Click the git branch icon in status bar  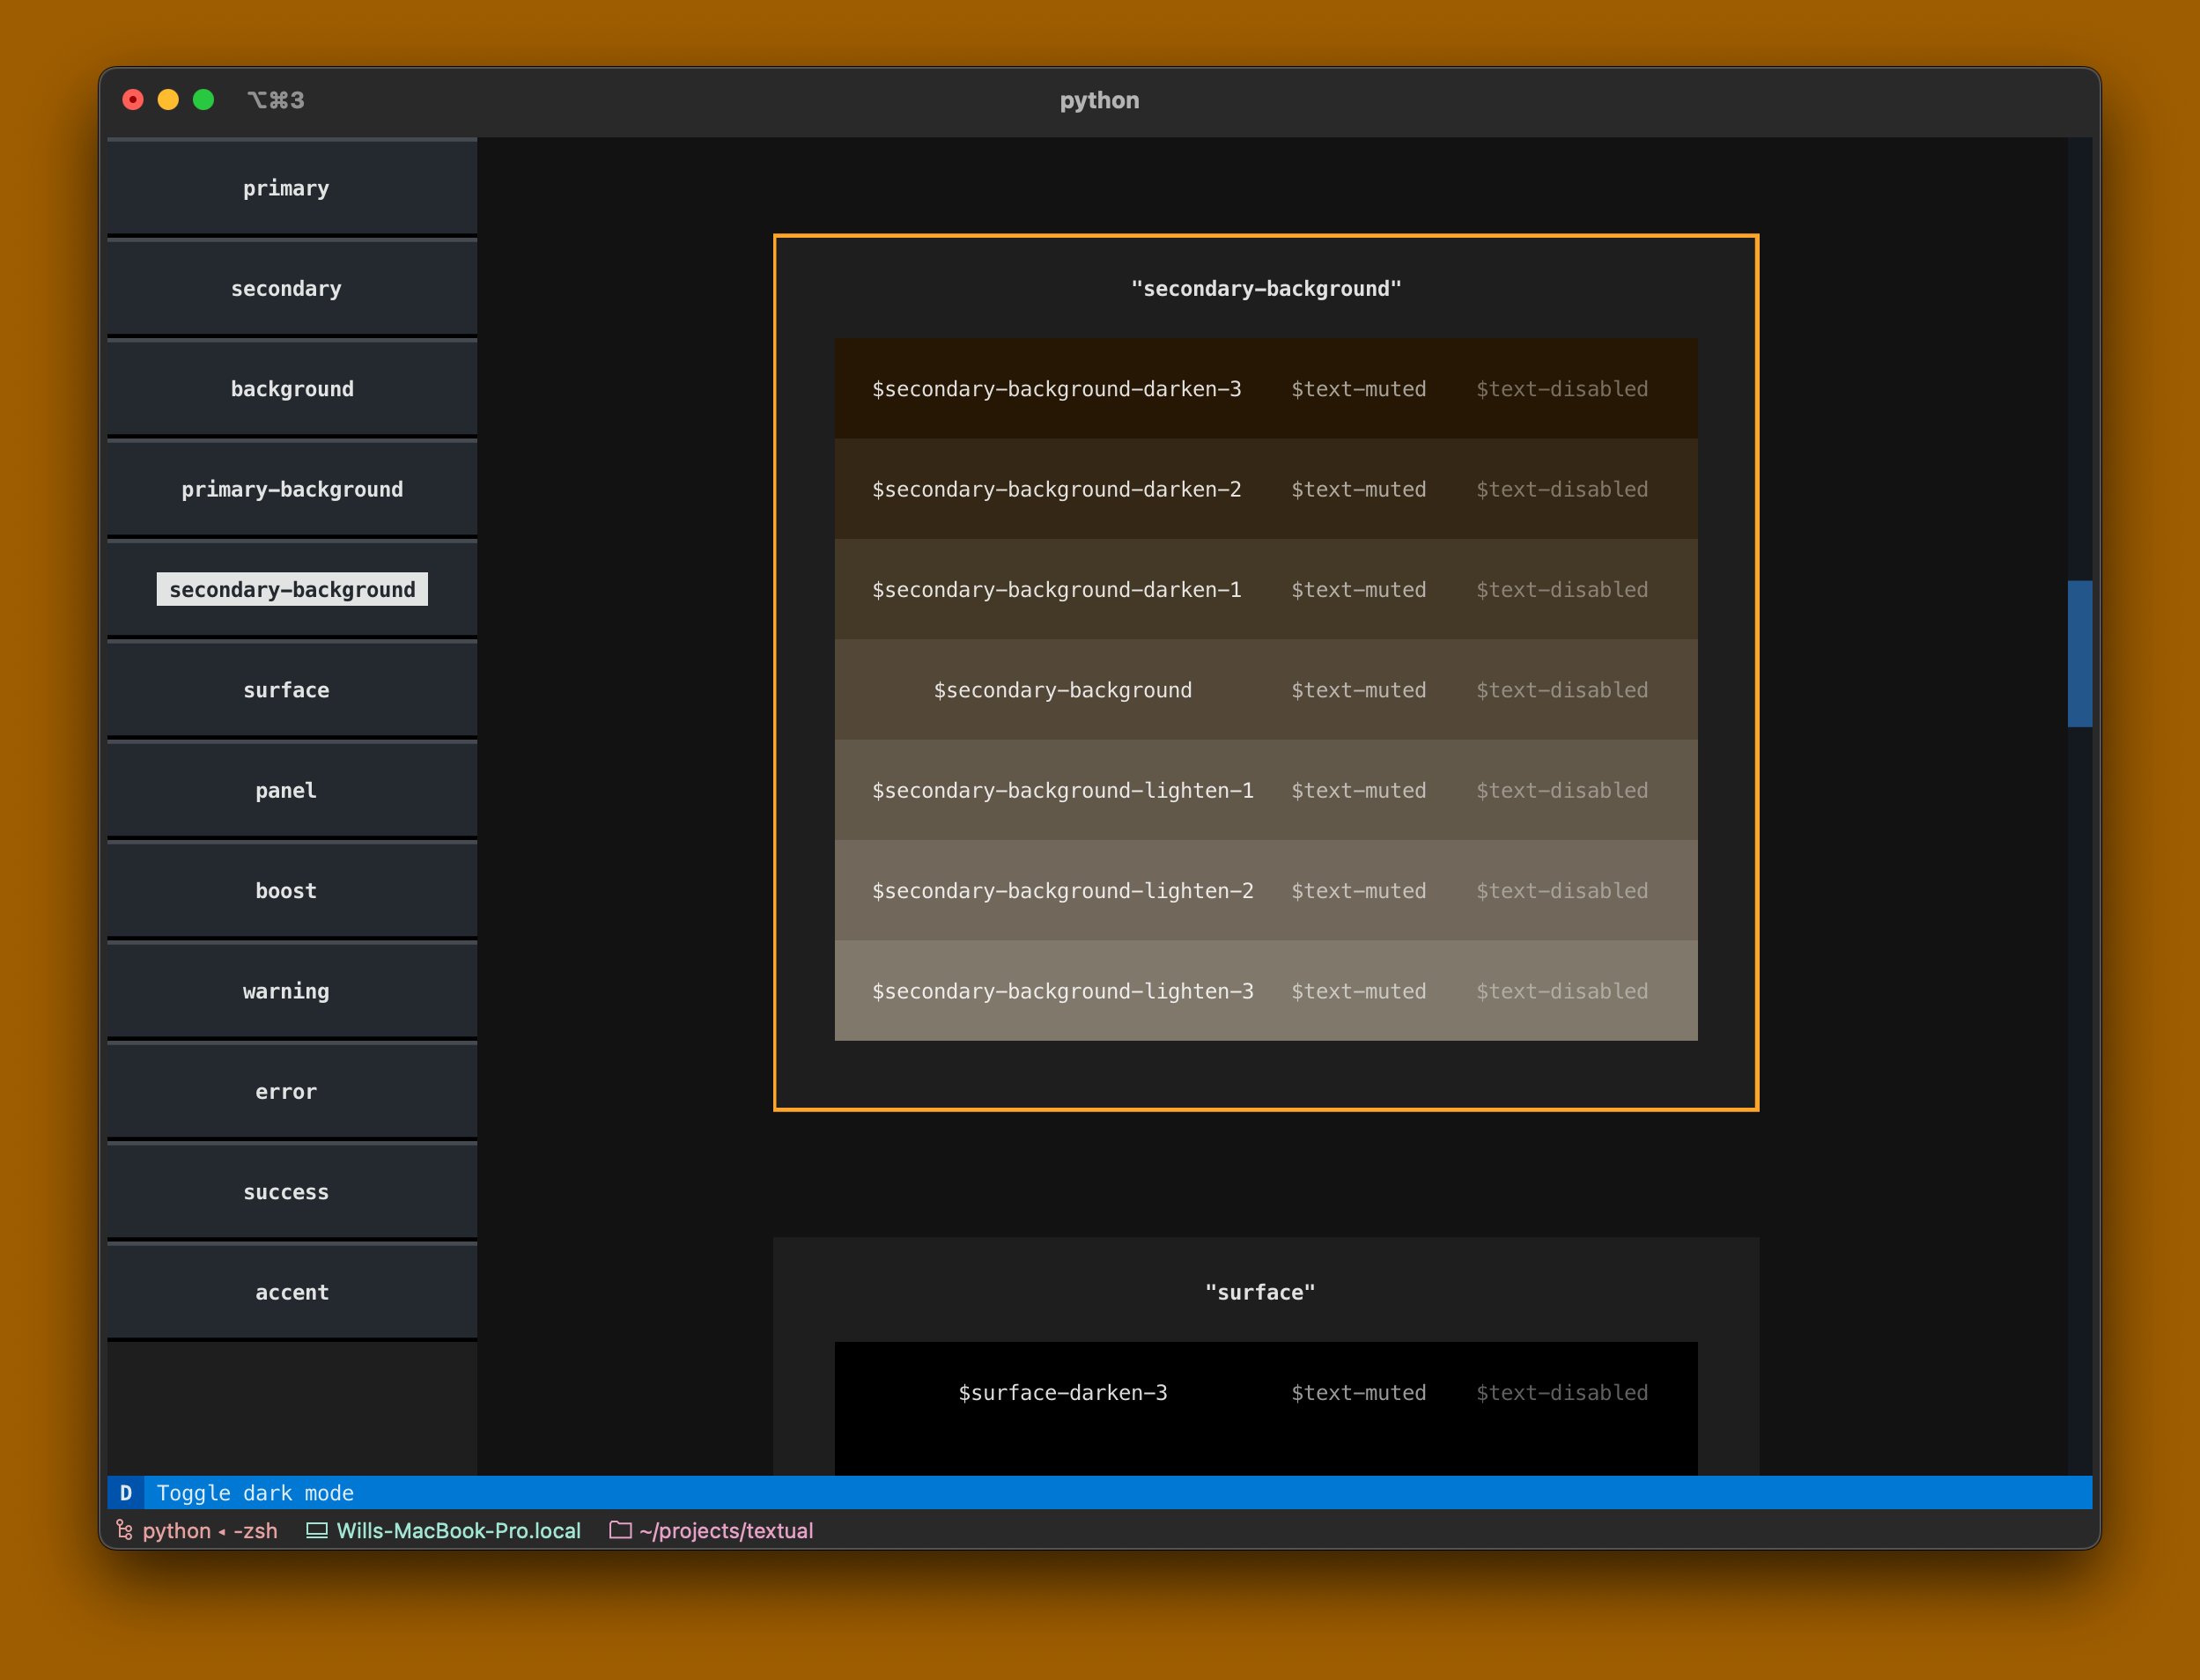[124, 1530]
